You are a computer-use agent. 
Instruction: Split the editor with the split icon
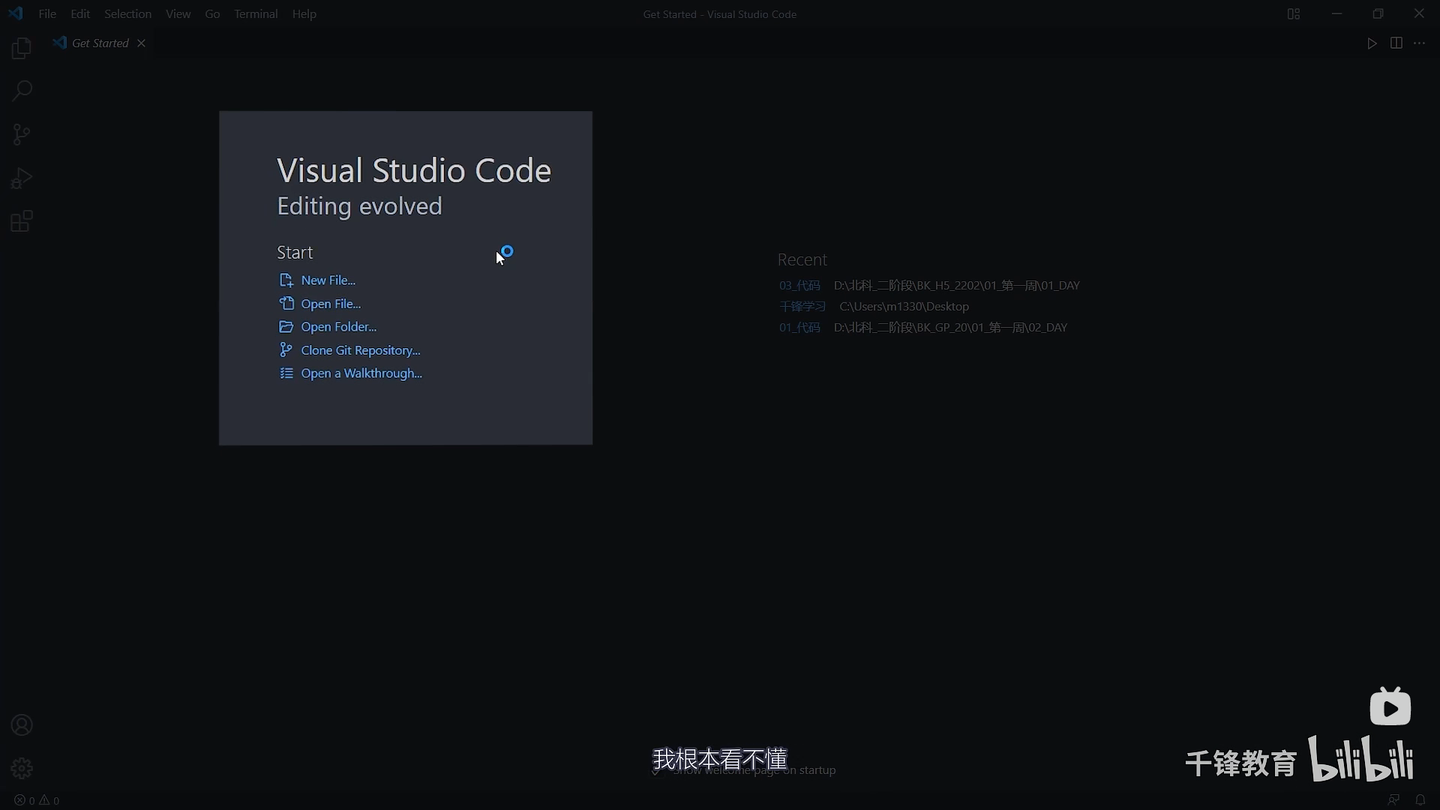click(x=1396, y=43)
